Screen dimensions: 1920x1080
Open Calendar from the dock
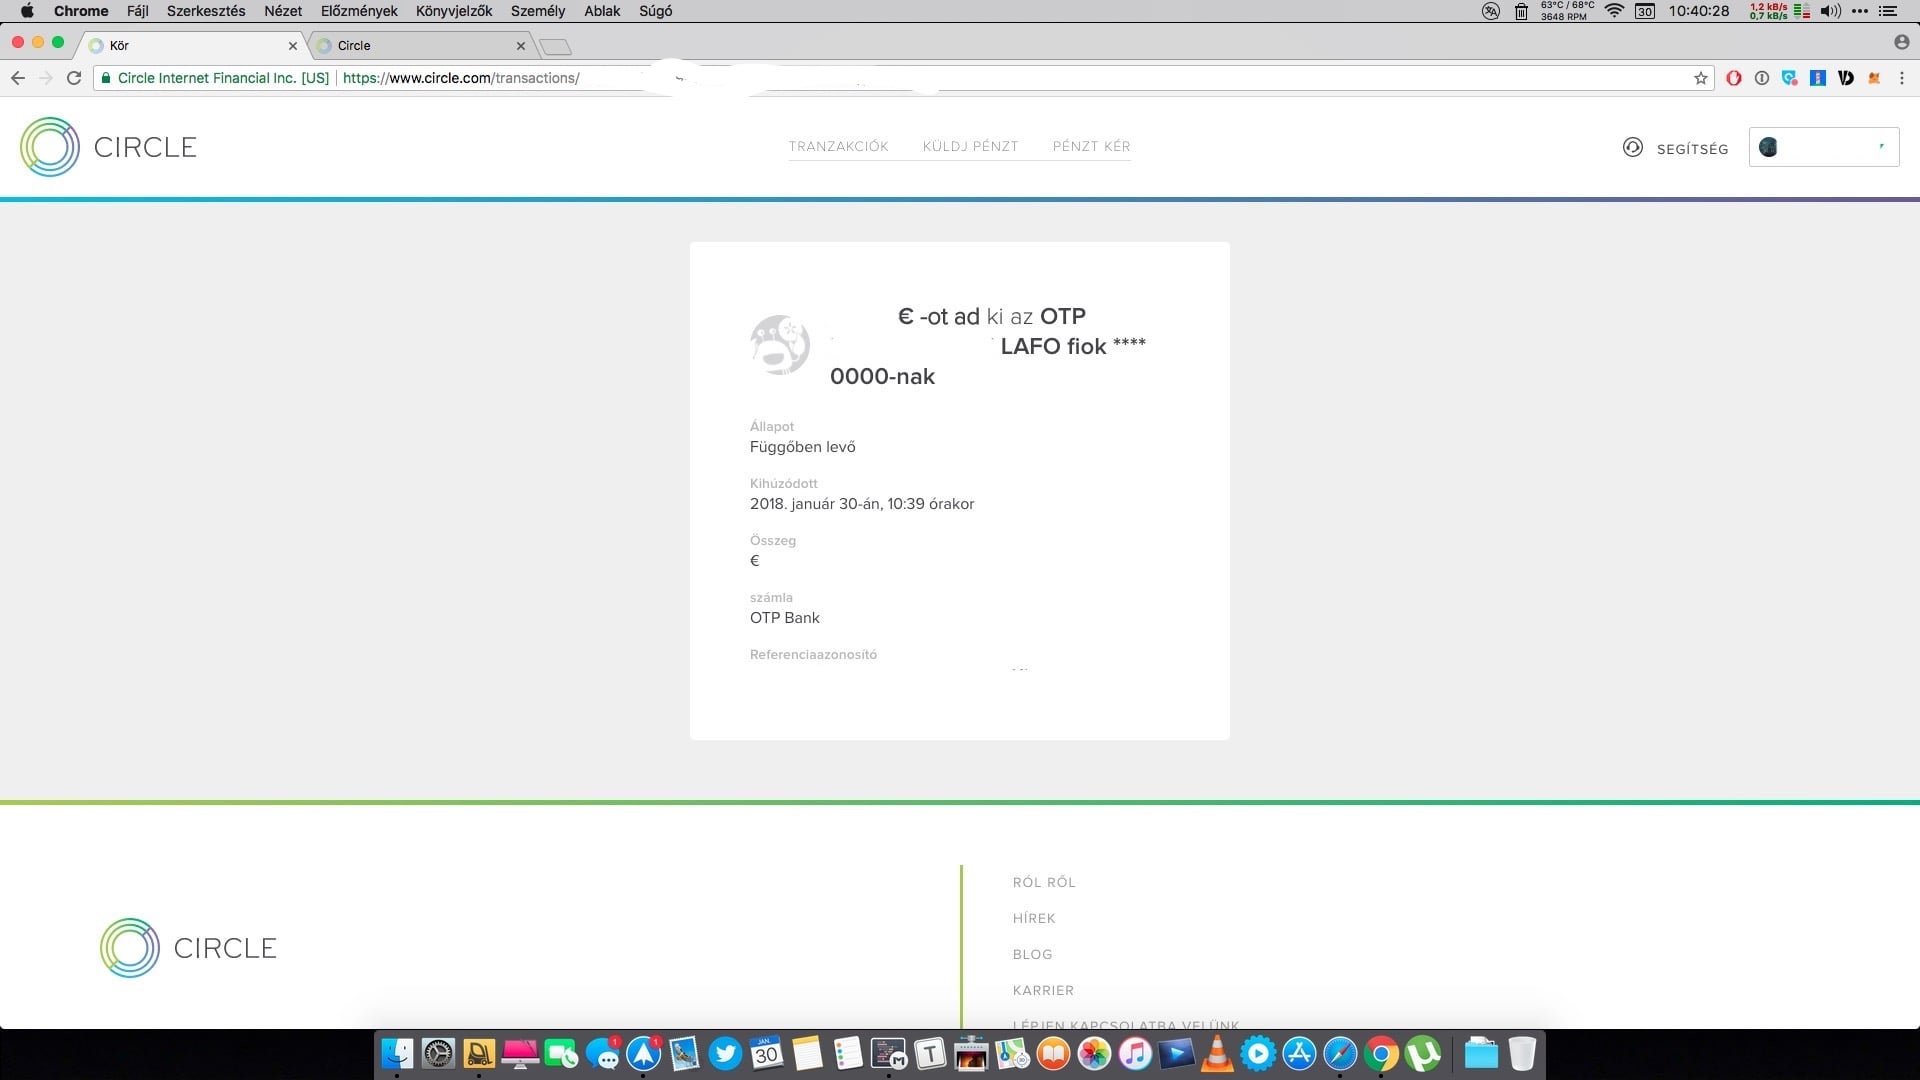pos(766,1054)
